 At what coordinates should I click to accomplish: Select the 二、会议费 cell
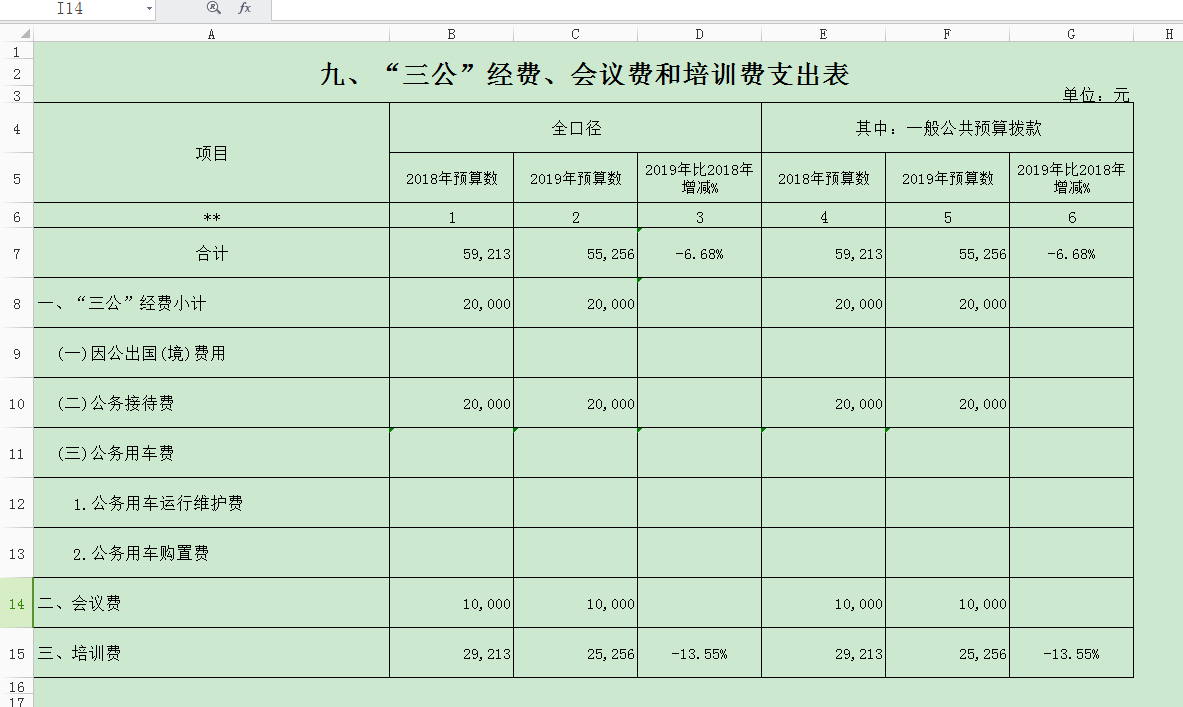pos(211,603)
